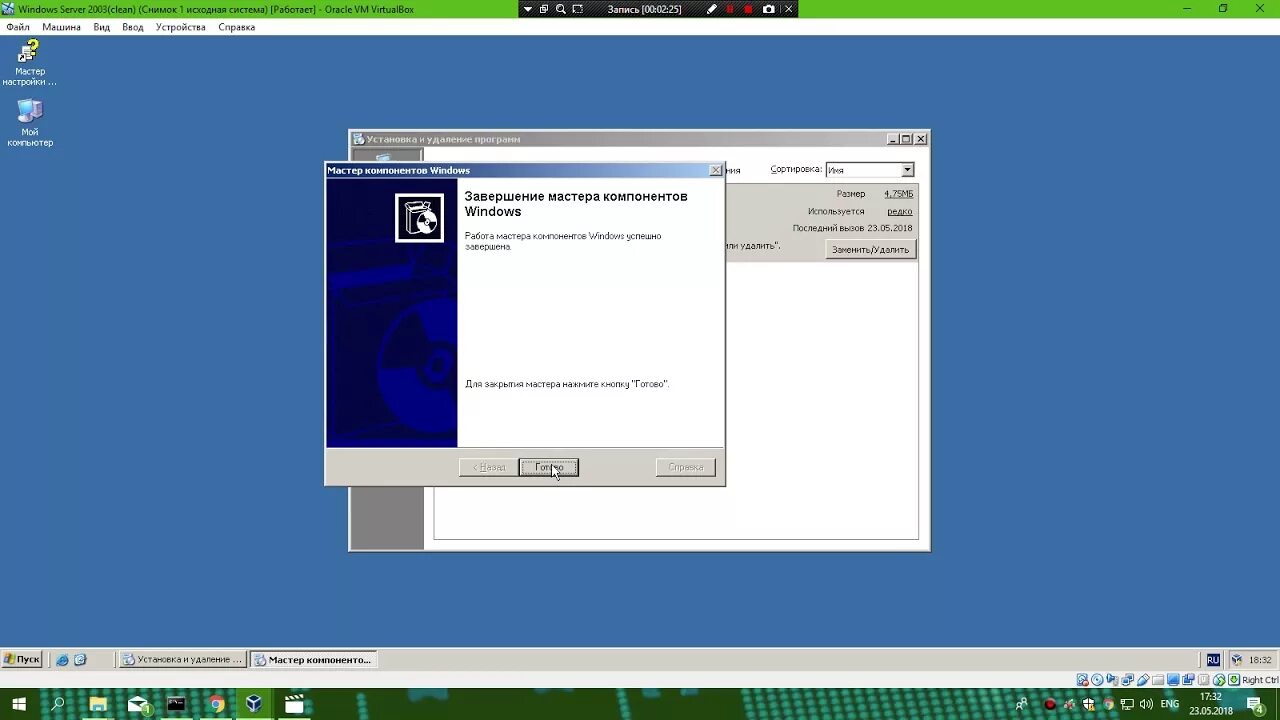Open the video clapperboard taskbar app

click(x=294, y=704)
